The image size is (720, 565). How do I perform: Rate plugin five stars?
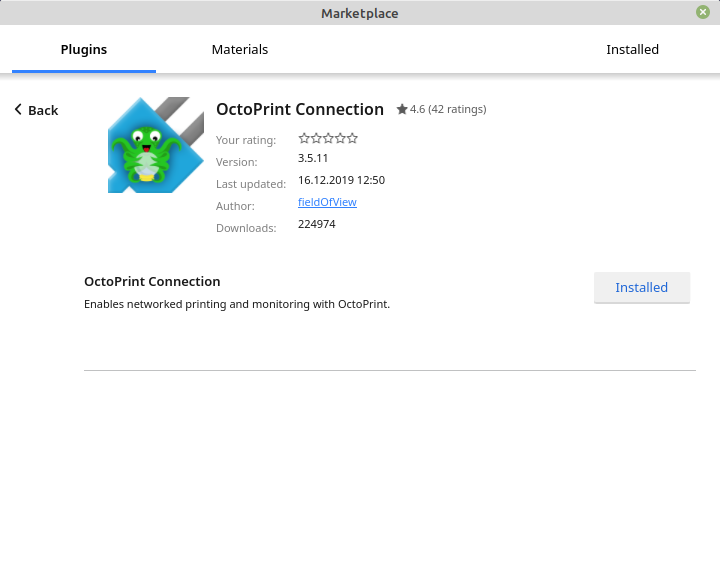coord(352,138)
